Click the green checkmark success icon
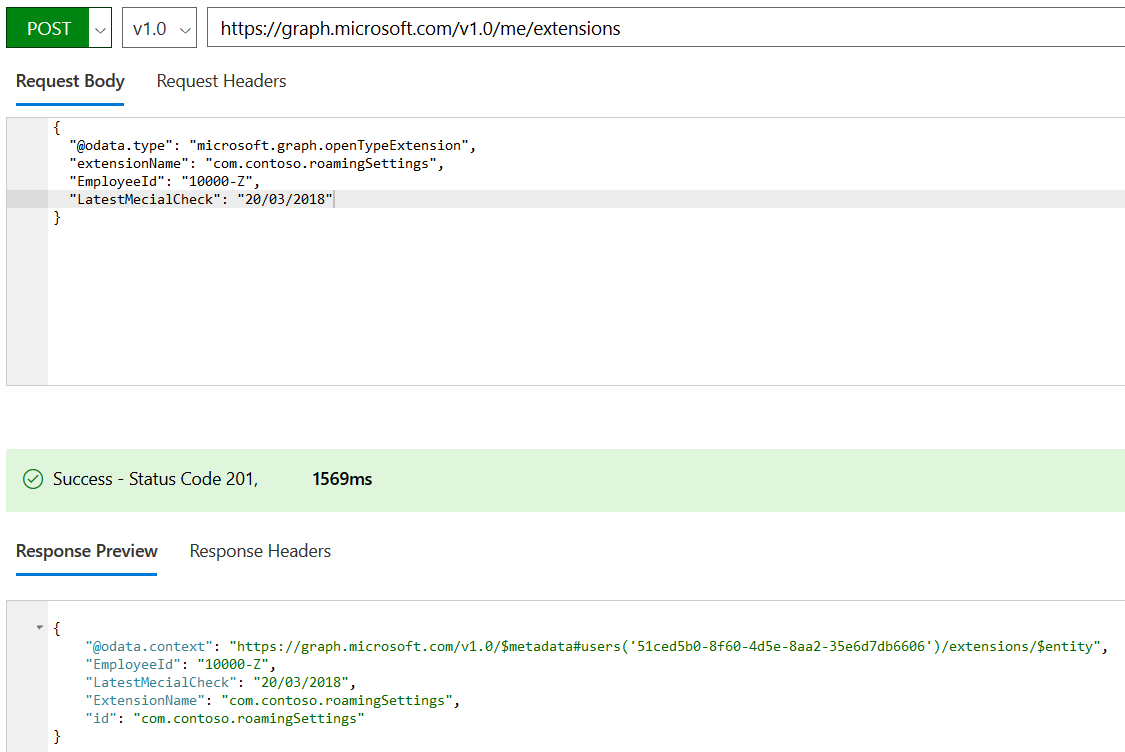Screen dimensions: 1125x752 [x=33, y=478]
